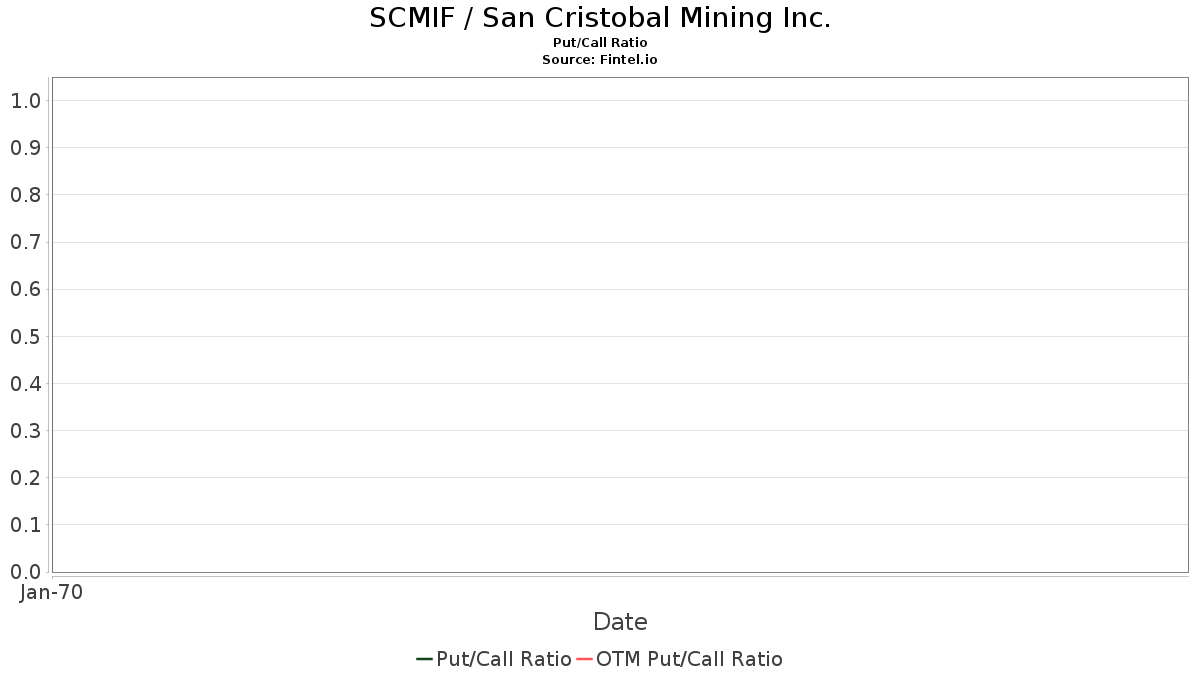The image size is (1200, 675).
Task: Click the 0.1 y-axis tick label
Action: tap(25, 525)
